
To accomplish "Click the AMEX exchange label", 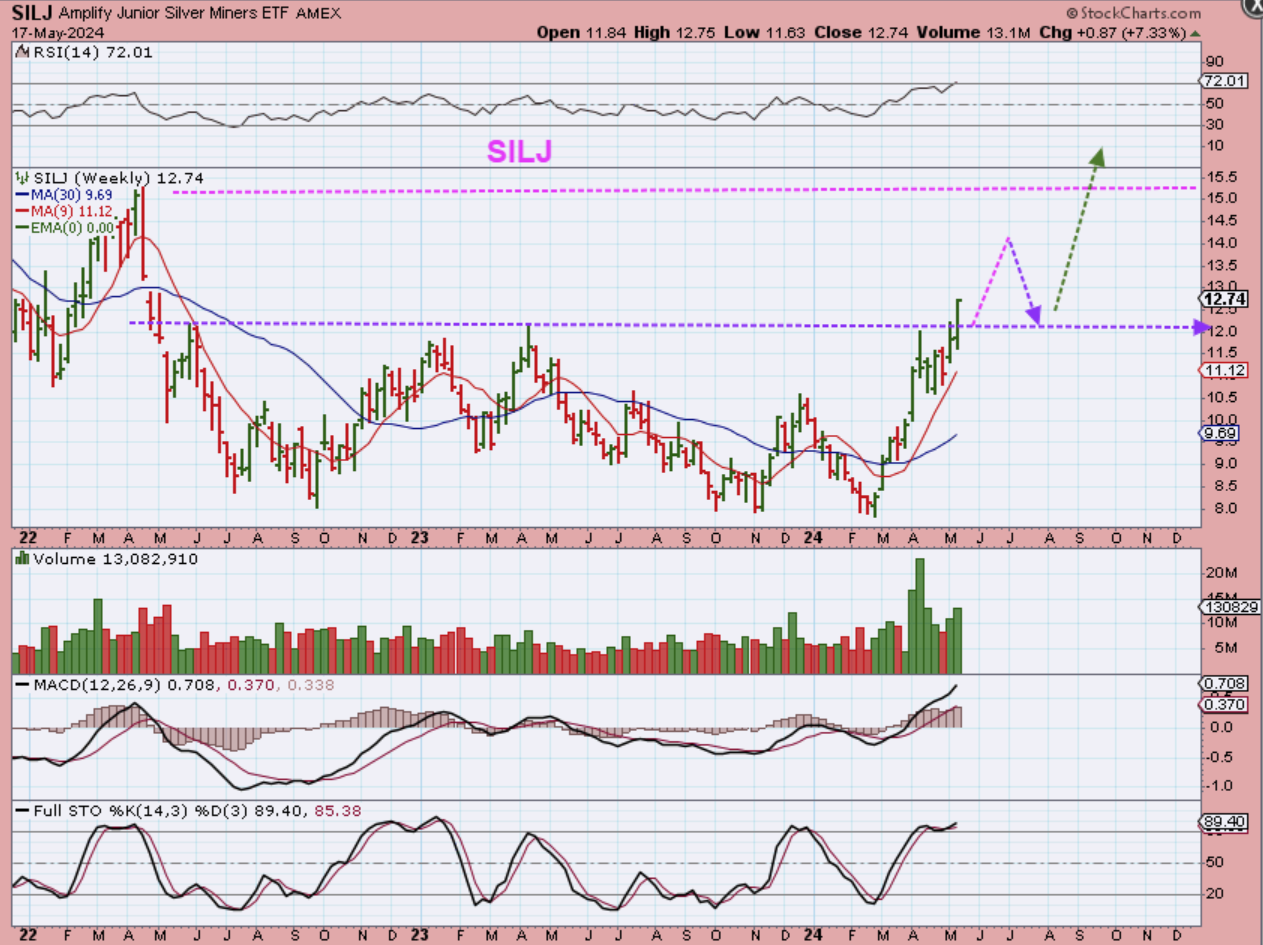I will 320,14.
